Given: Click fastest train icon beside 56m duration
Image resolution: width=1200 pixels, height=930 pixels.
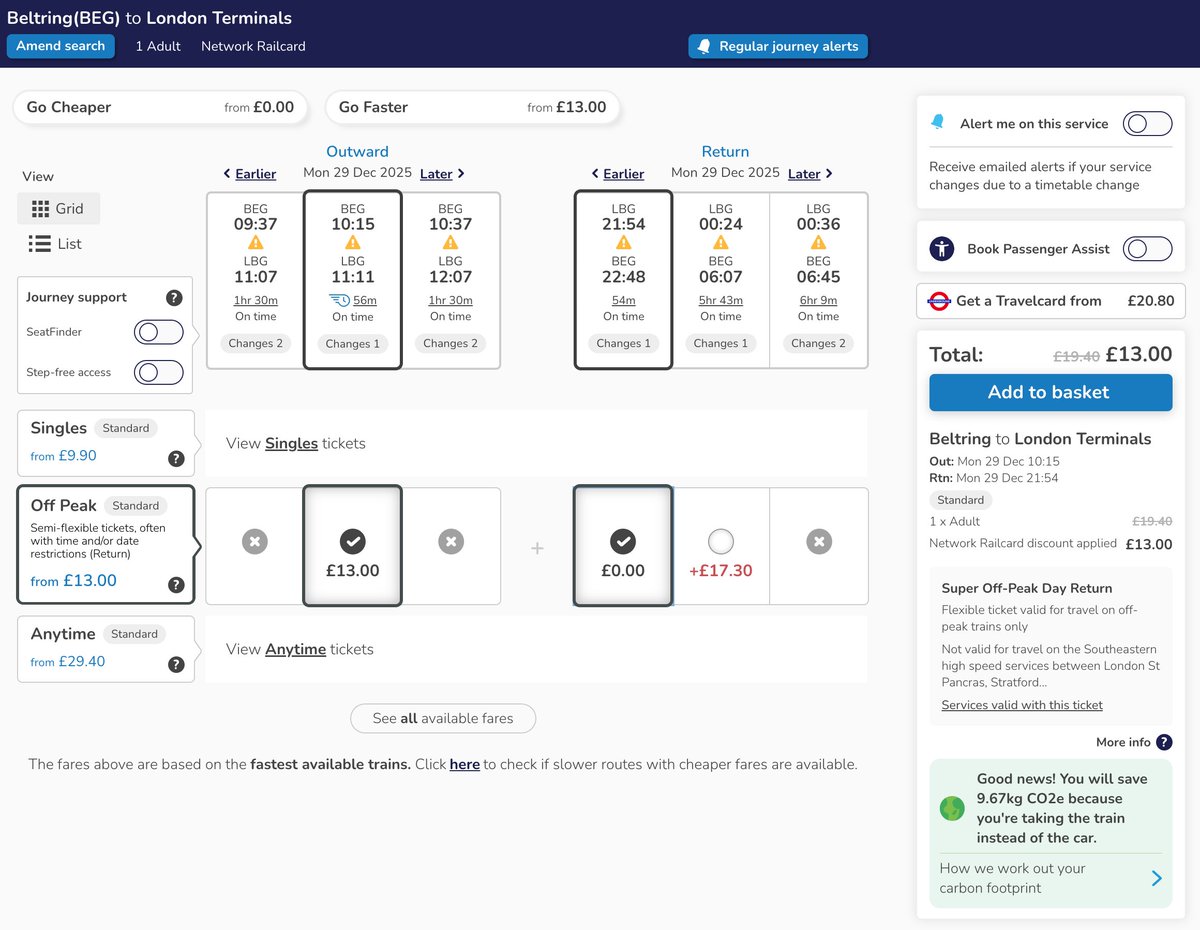Looking at the screenshot, I should click(x=340, y=301).
